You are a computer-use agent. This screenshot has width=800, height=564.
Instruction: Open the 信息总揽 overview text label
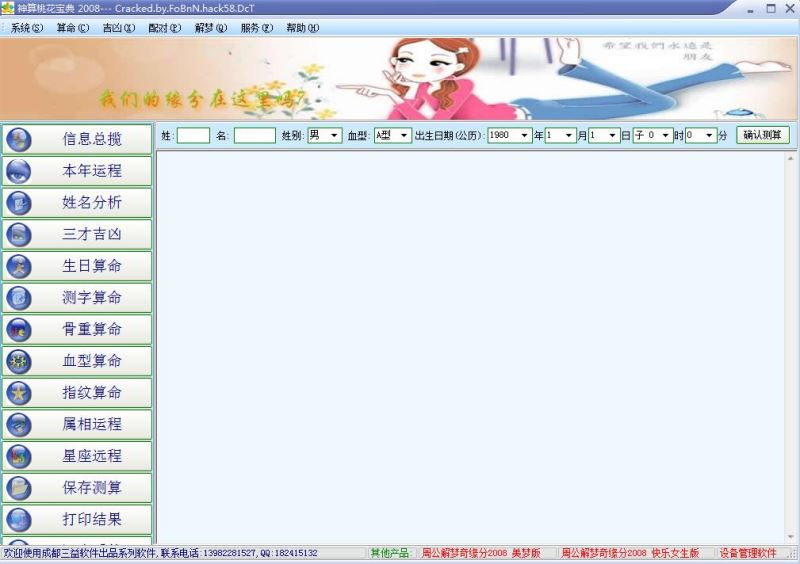[x=92, y=139]
